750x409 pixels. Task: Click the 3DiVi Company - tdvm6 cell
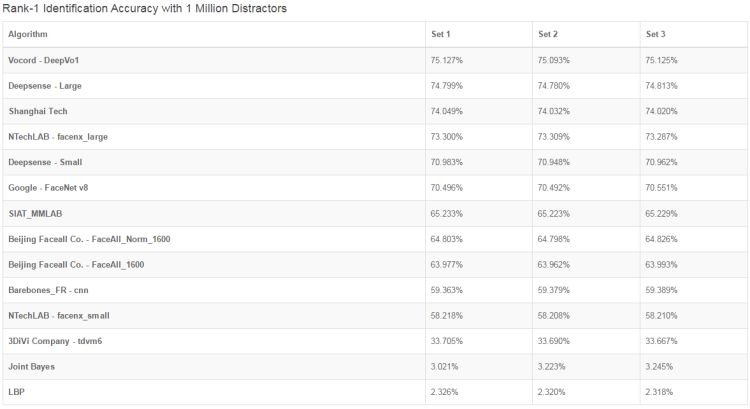pyautogui.click(x=55, y=341)
